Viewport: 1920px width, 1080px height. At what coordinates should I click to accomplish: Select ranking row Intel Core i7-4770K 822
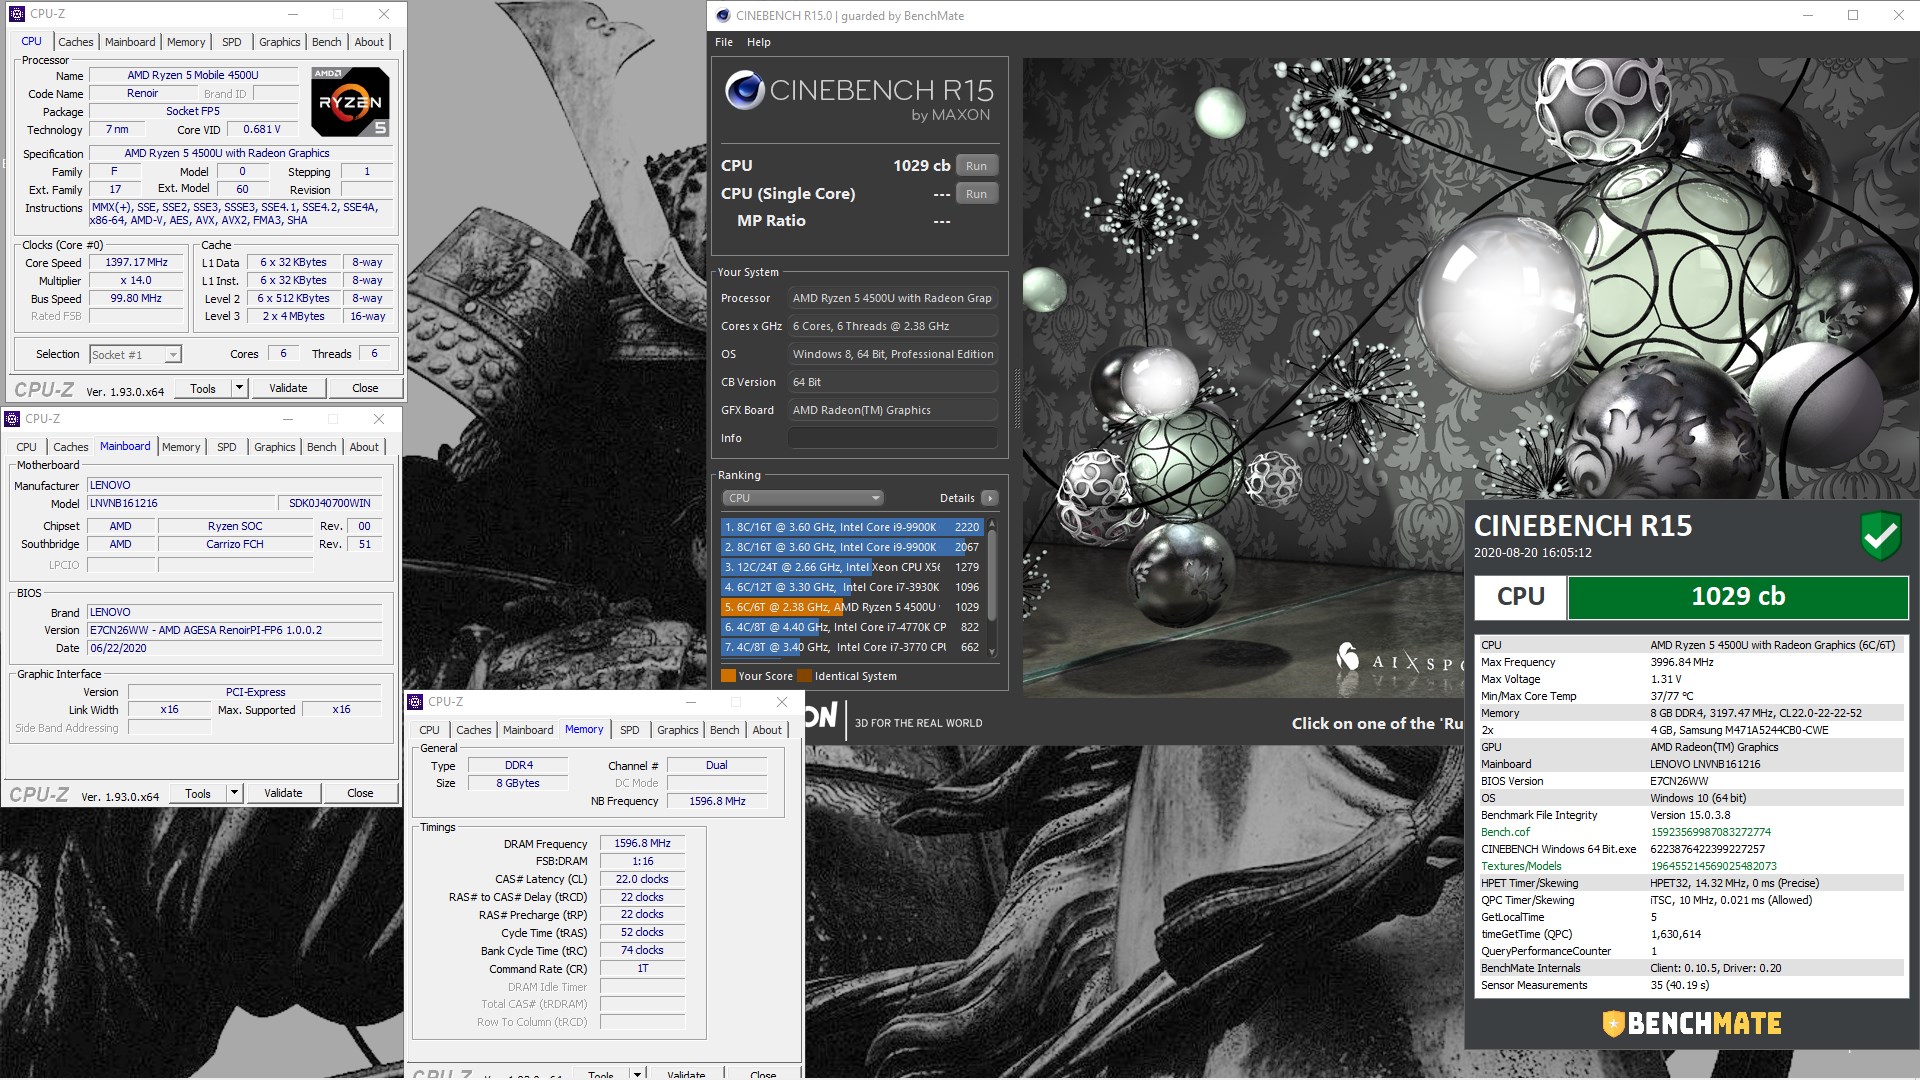[851, 627]
